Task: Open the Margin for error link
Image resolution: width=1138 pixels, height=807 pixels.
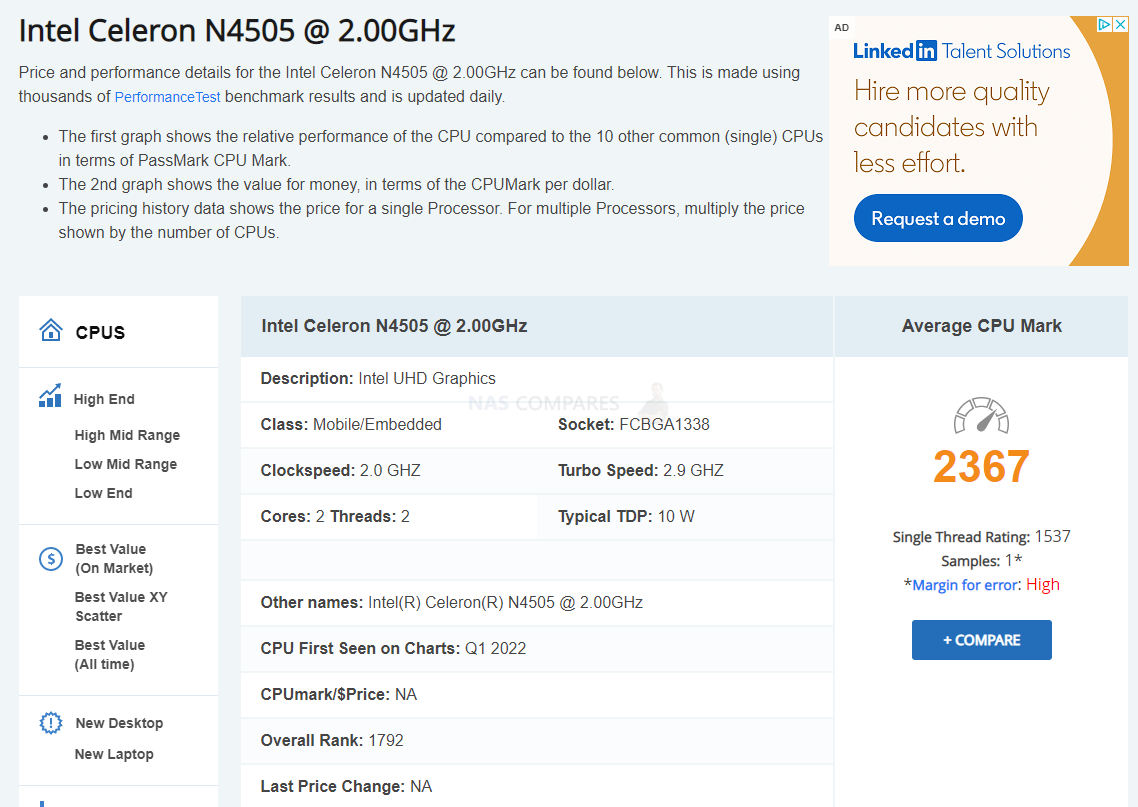Action: (966, 585)
